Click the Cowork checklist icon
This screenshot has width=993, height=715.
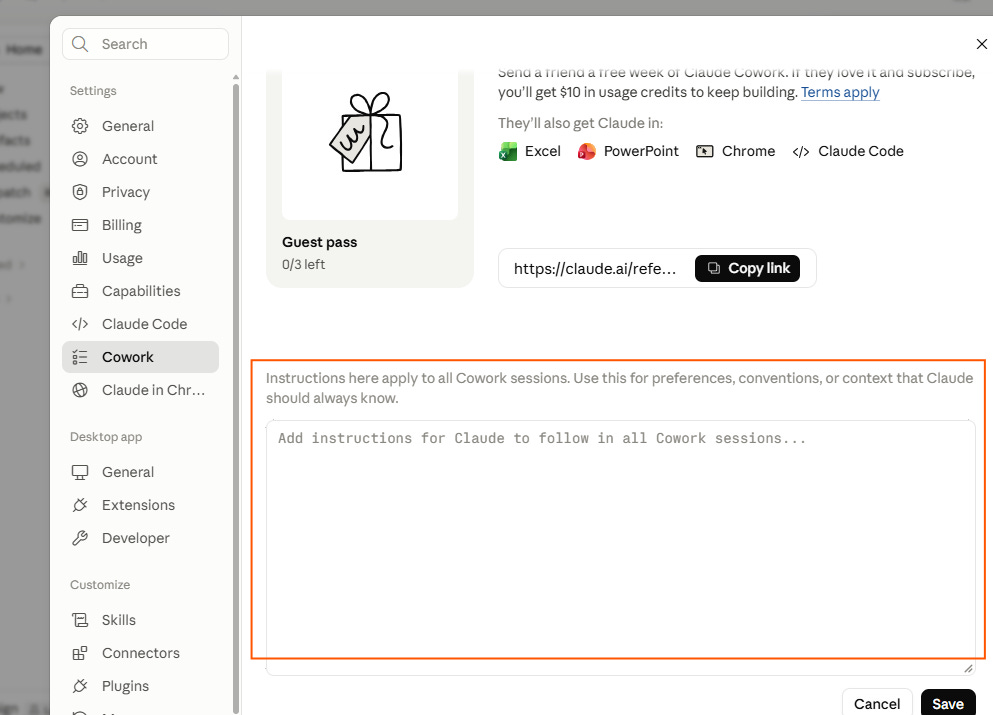click(x=80, y=357)
